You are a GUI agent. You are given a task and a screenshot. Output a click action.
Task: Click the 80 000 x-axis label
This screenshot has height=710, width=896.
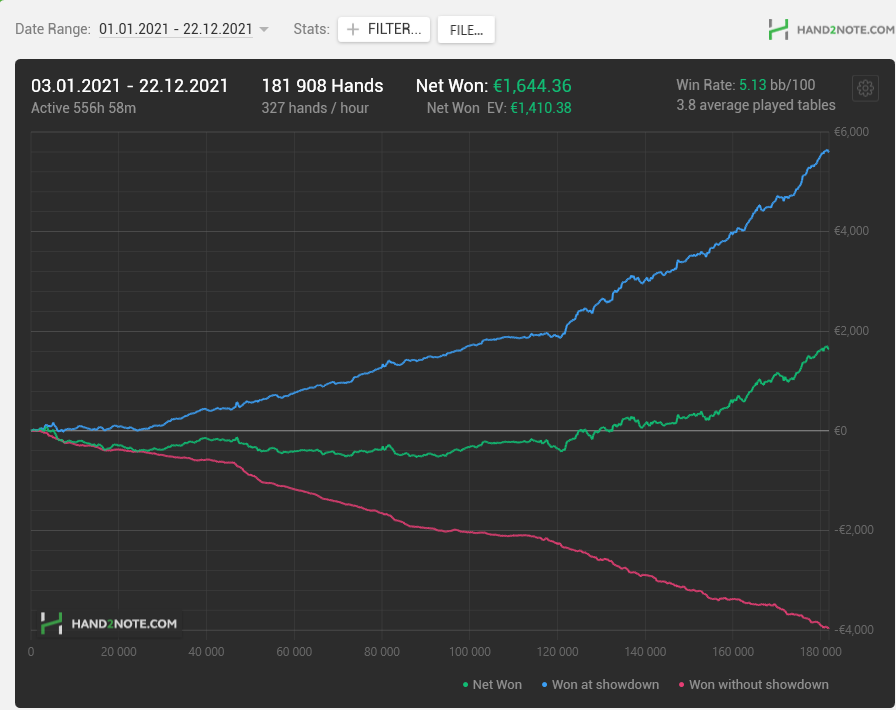click(x=382, y=652)
